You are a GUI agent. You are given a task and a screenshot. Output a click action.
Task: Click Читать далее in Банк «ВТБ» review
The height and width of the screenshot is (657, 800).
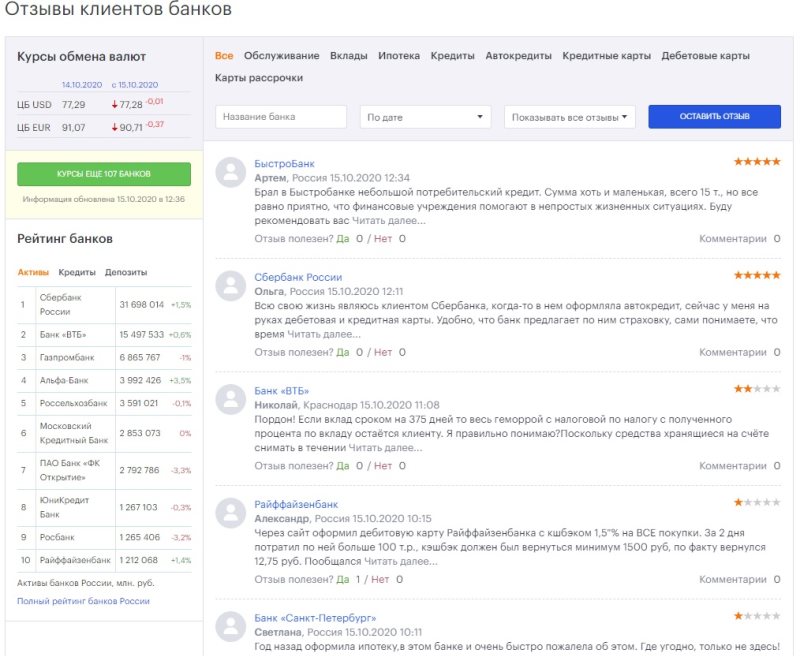(x=386, y=448)
